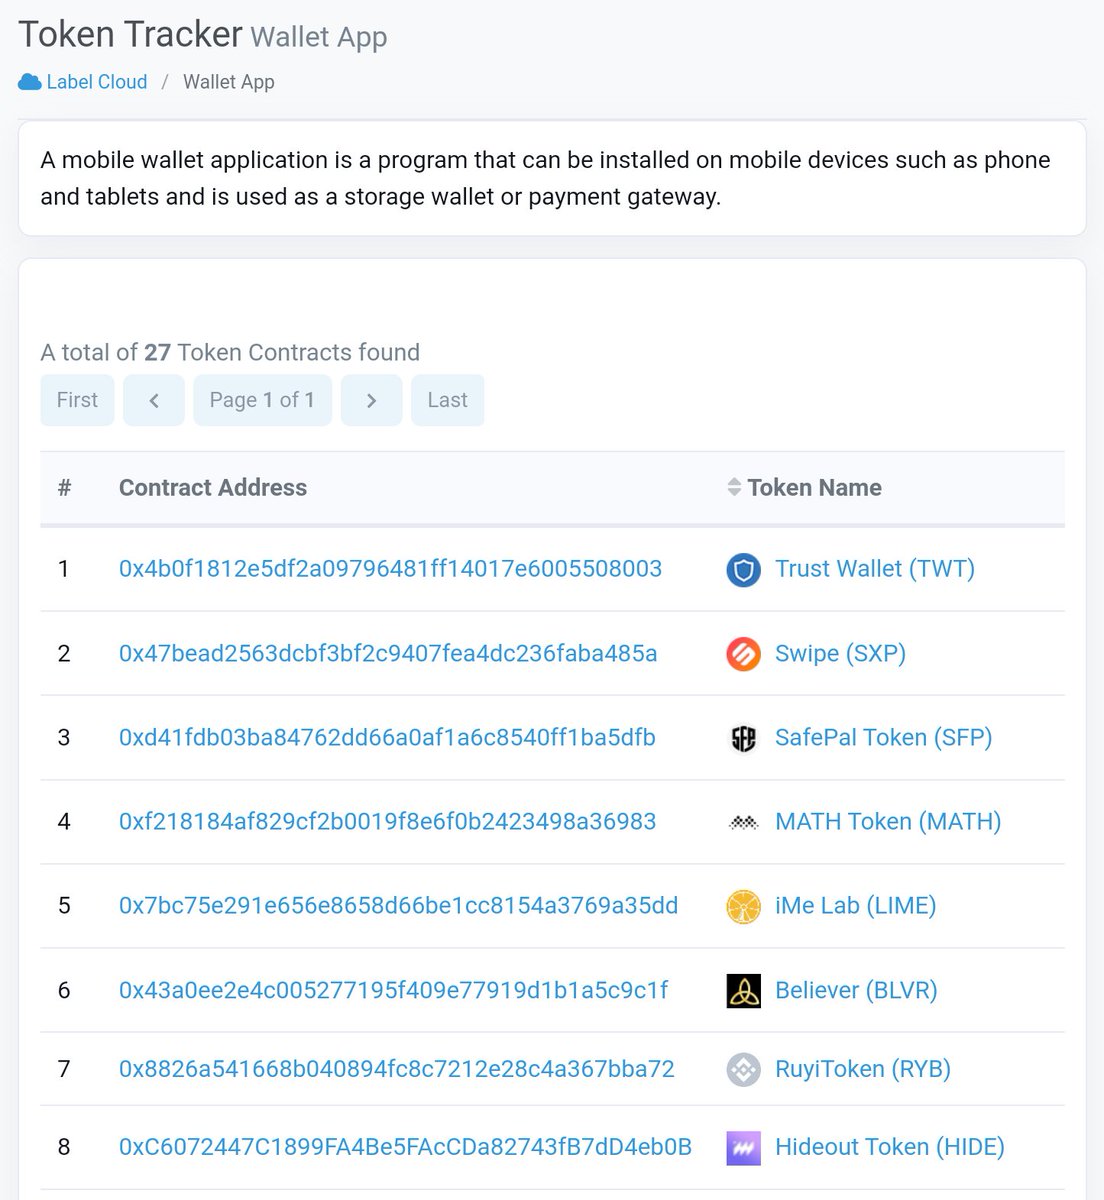
Task: Click the iMe Lab orange logo icon
Action: point(743,906)
